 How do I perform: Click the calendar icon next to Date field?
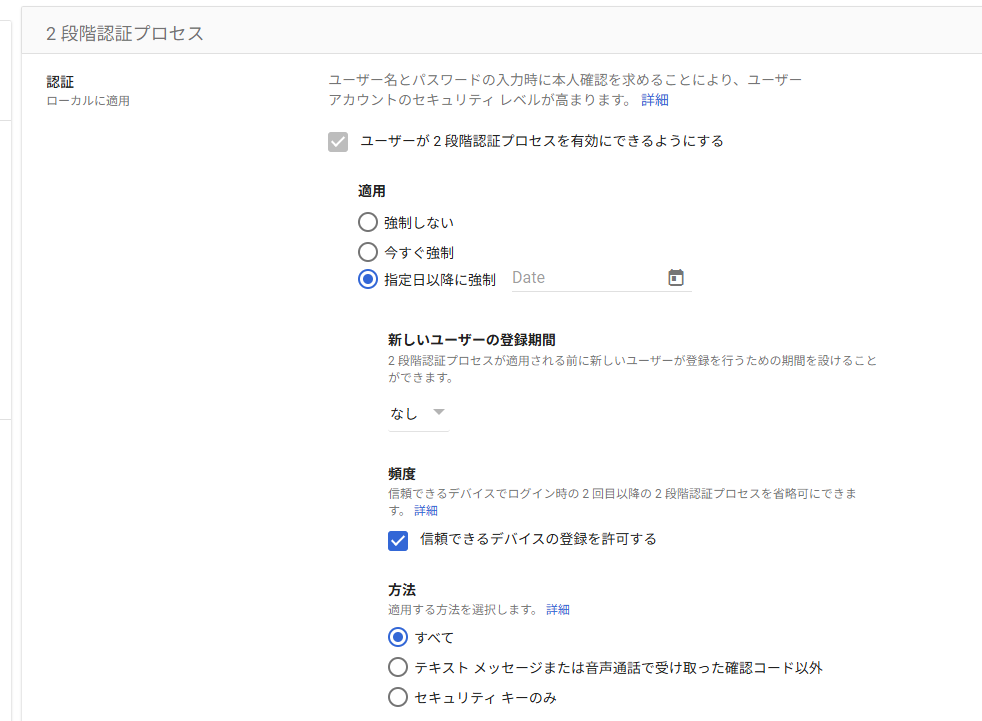pos(676,277)
